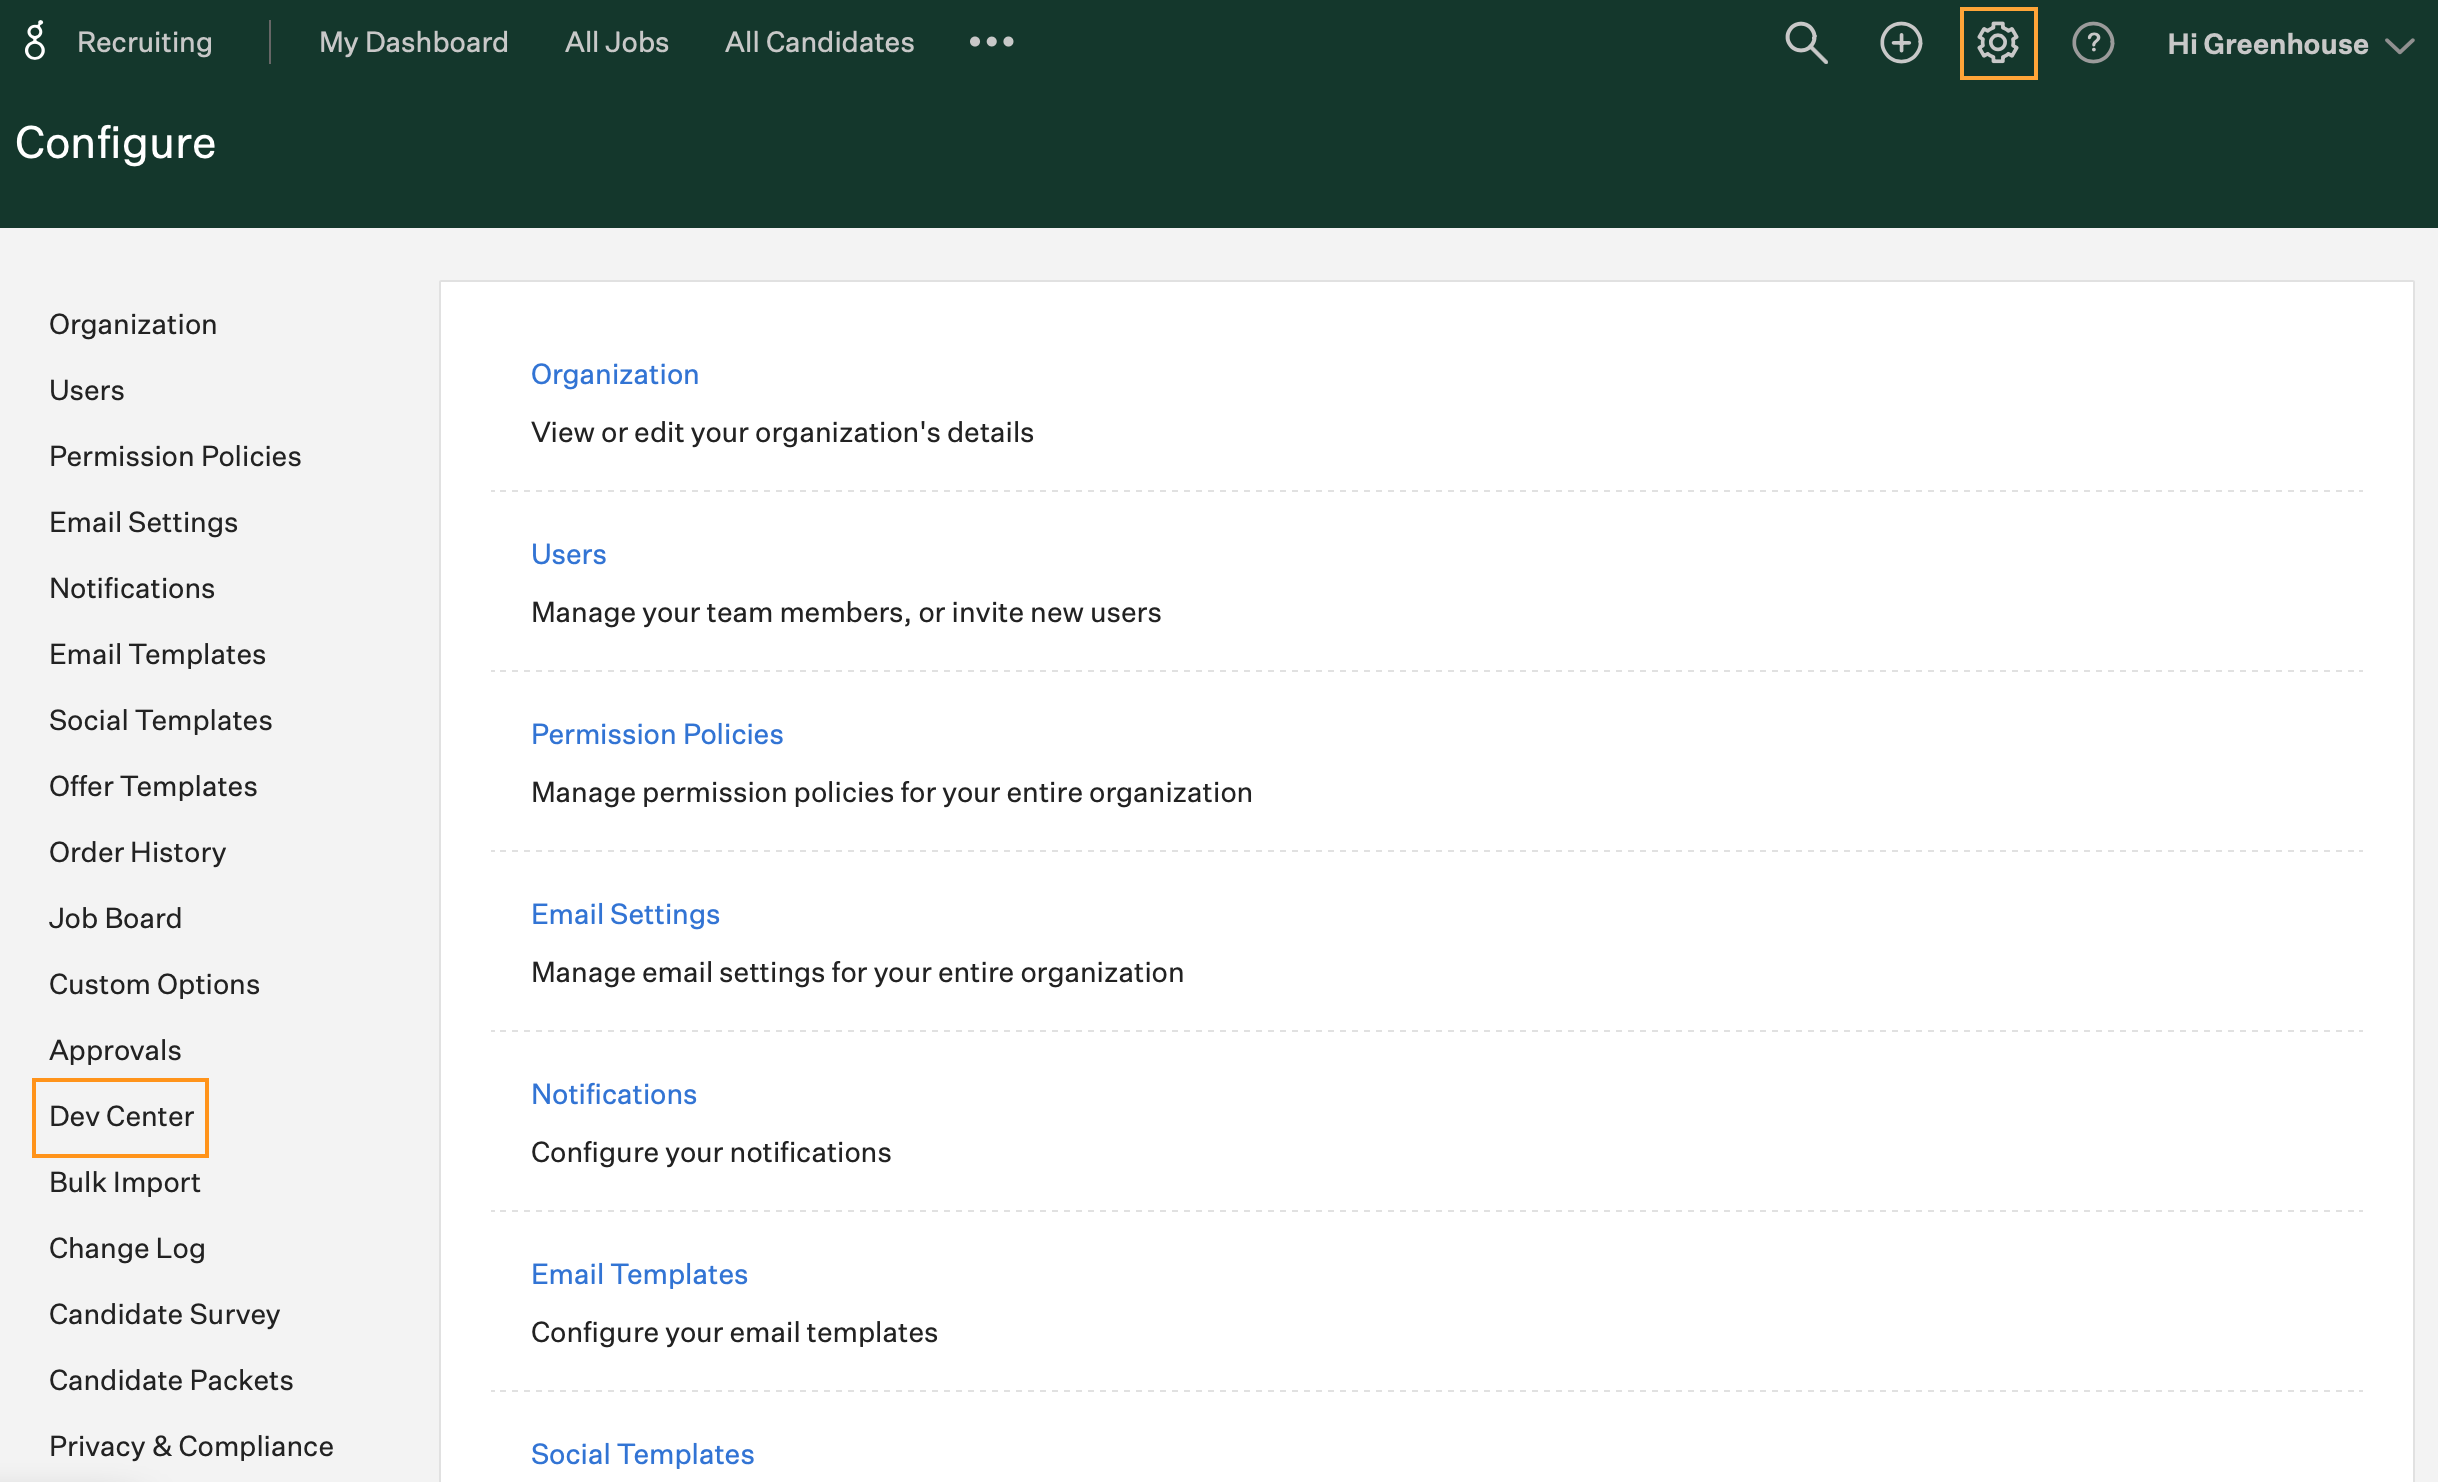This screenshot has height=1482, width=2438.
Task: Select Approvals in the sidebar
Action: click(x=115, y=1050)
